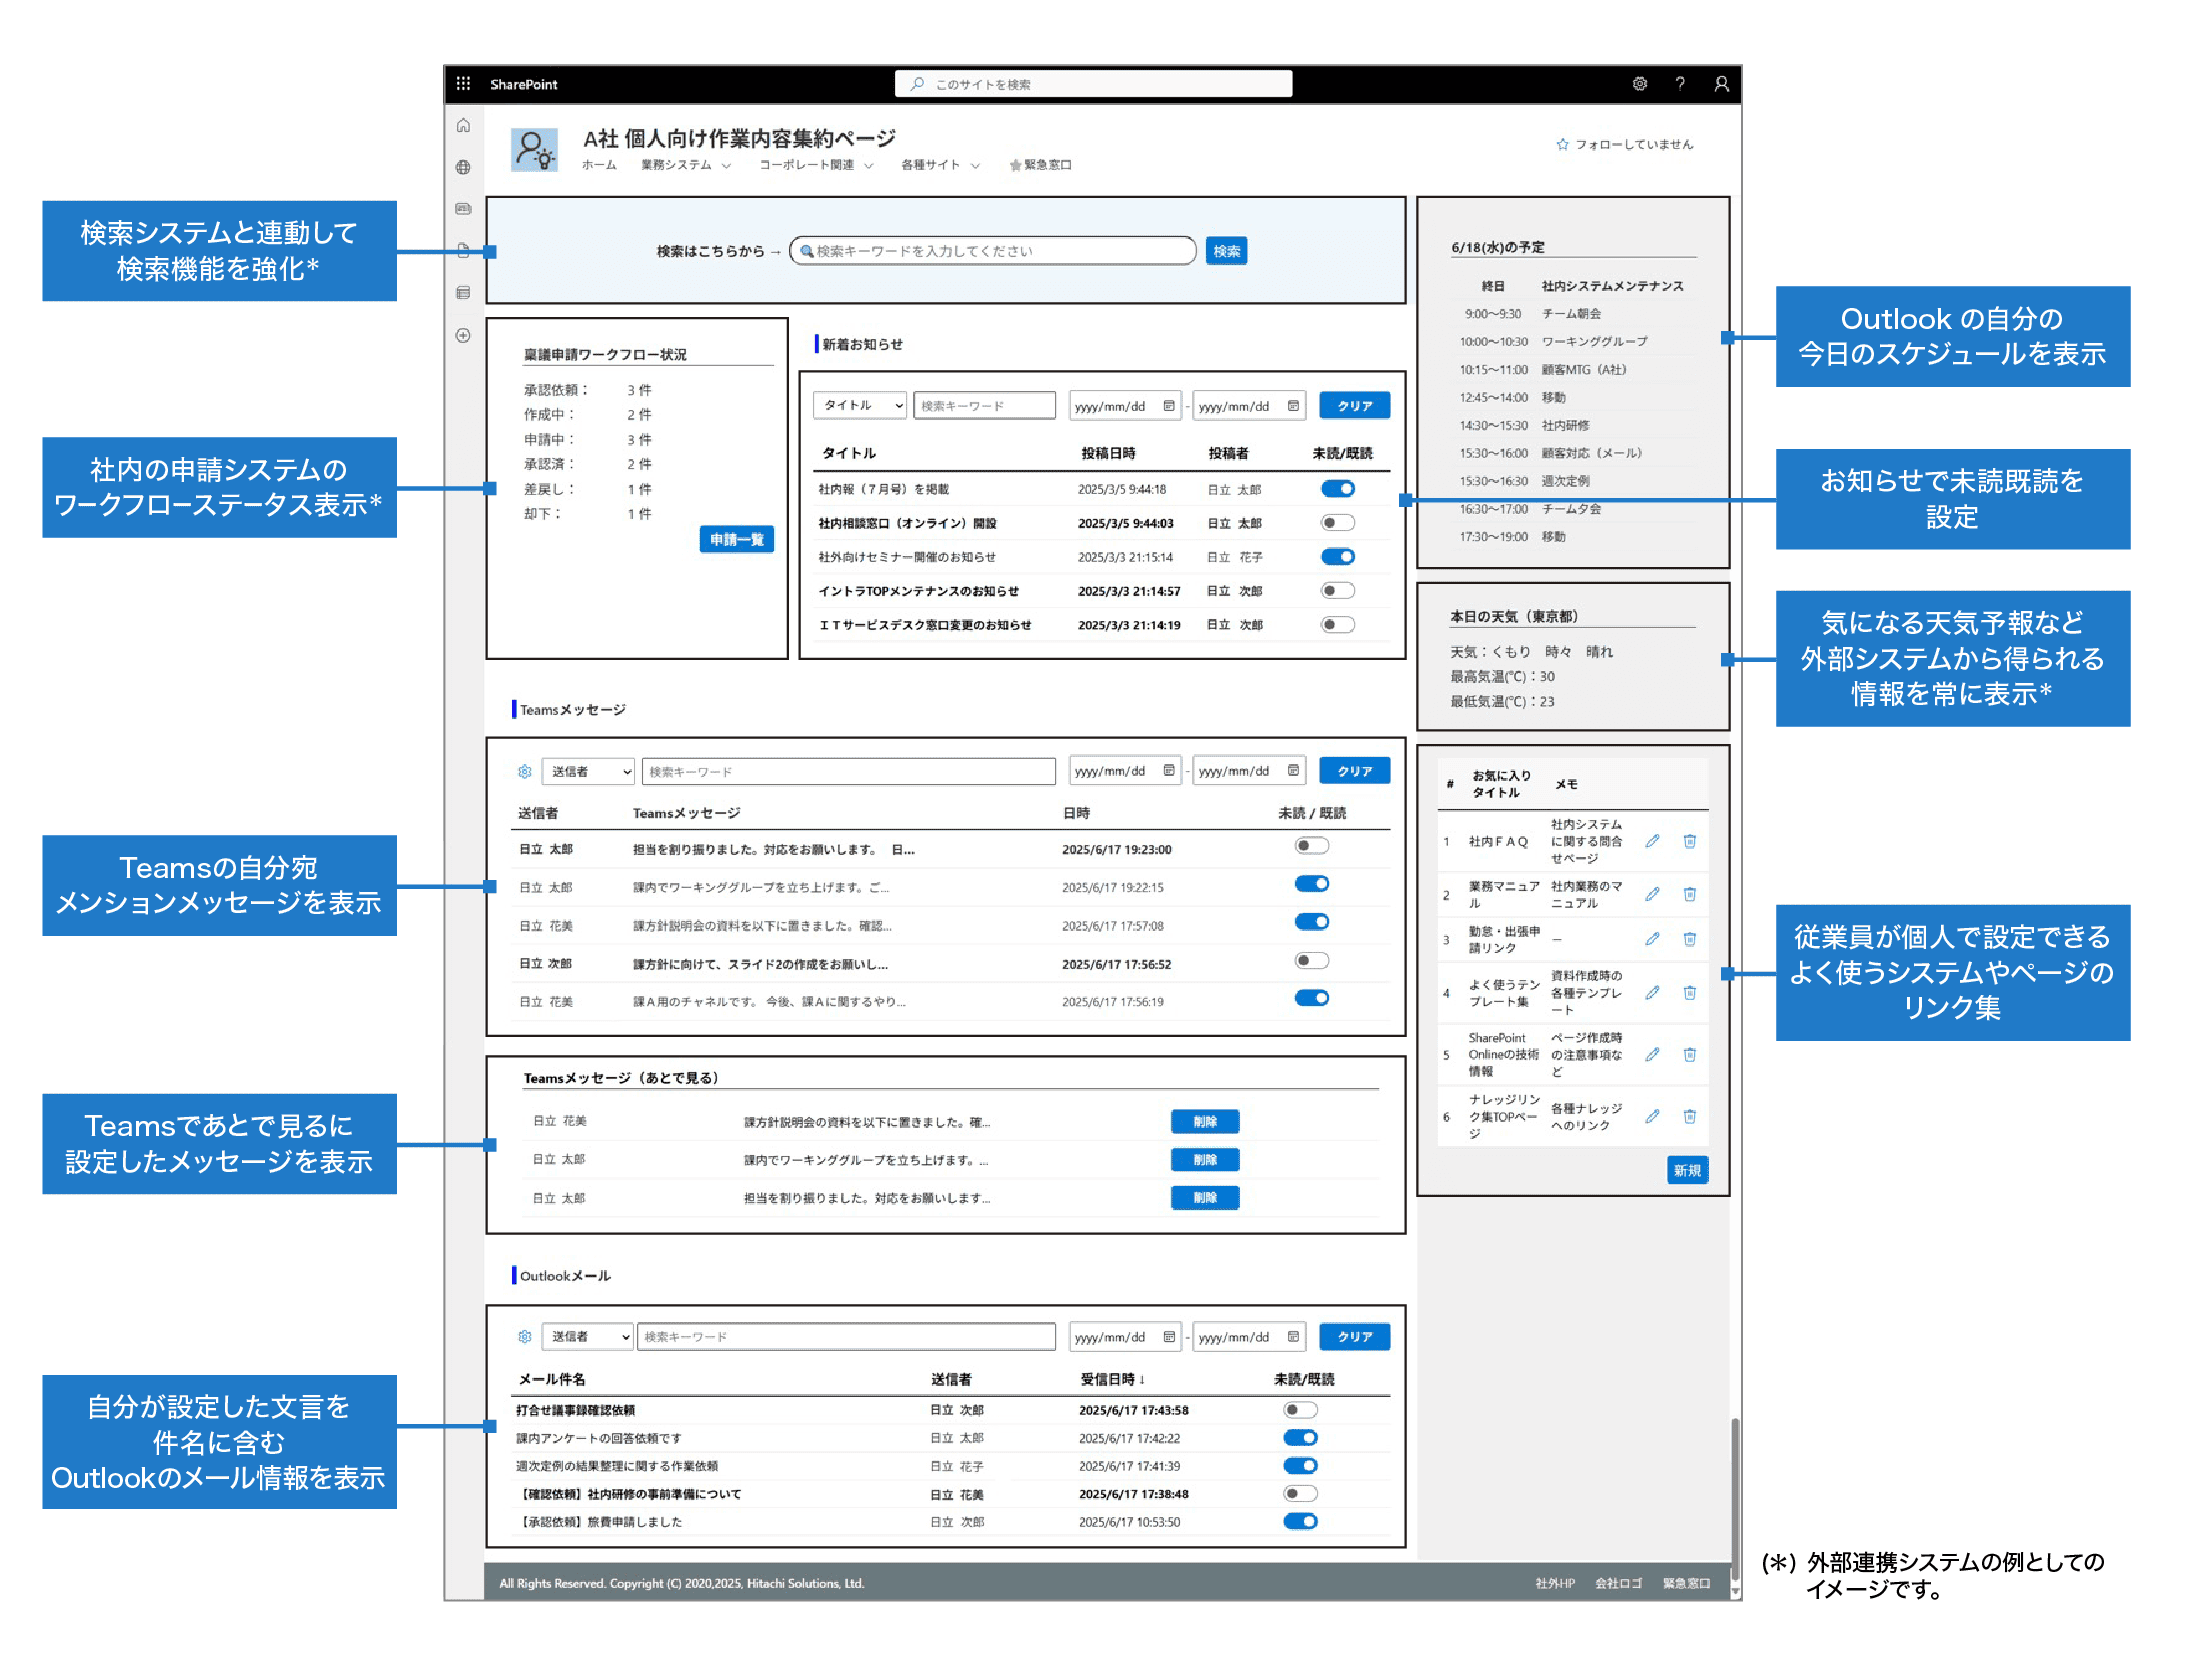This screenshot has width=2185, height=1654.
Task: Toggle read status of 社内報（7月号）announcement
Action: tap(1338, 489)
